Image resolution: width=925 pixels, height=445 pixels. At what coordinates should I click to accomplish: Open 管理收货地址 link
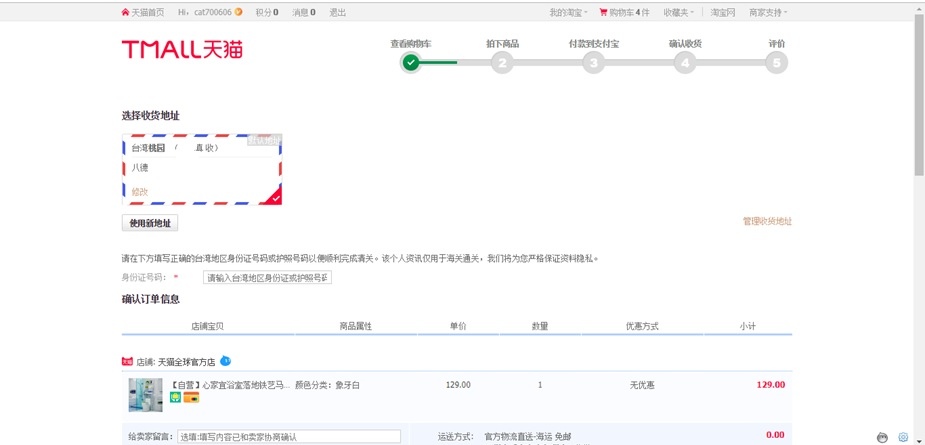[767, 221]
